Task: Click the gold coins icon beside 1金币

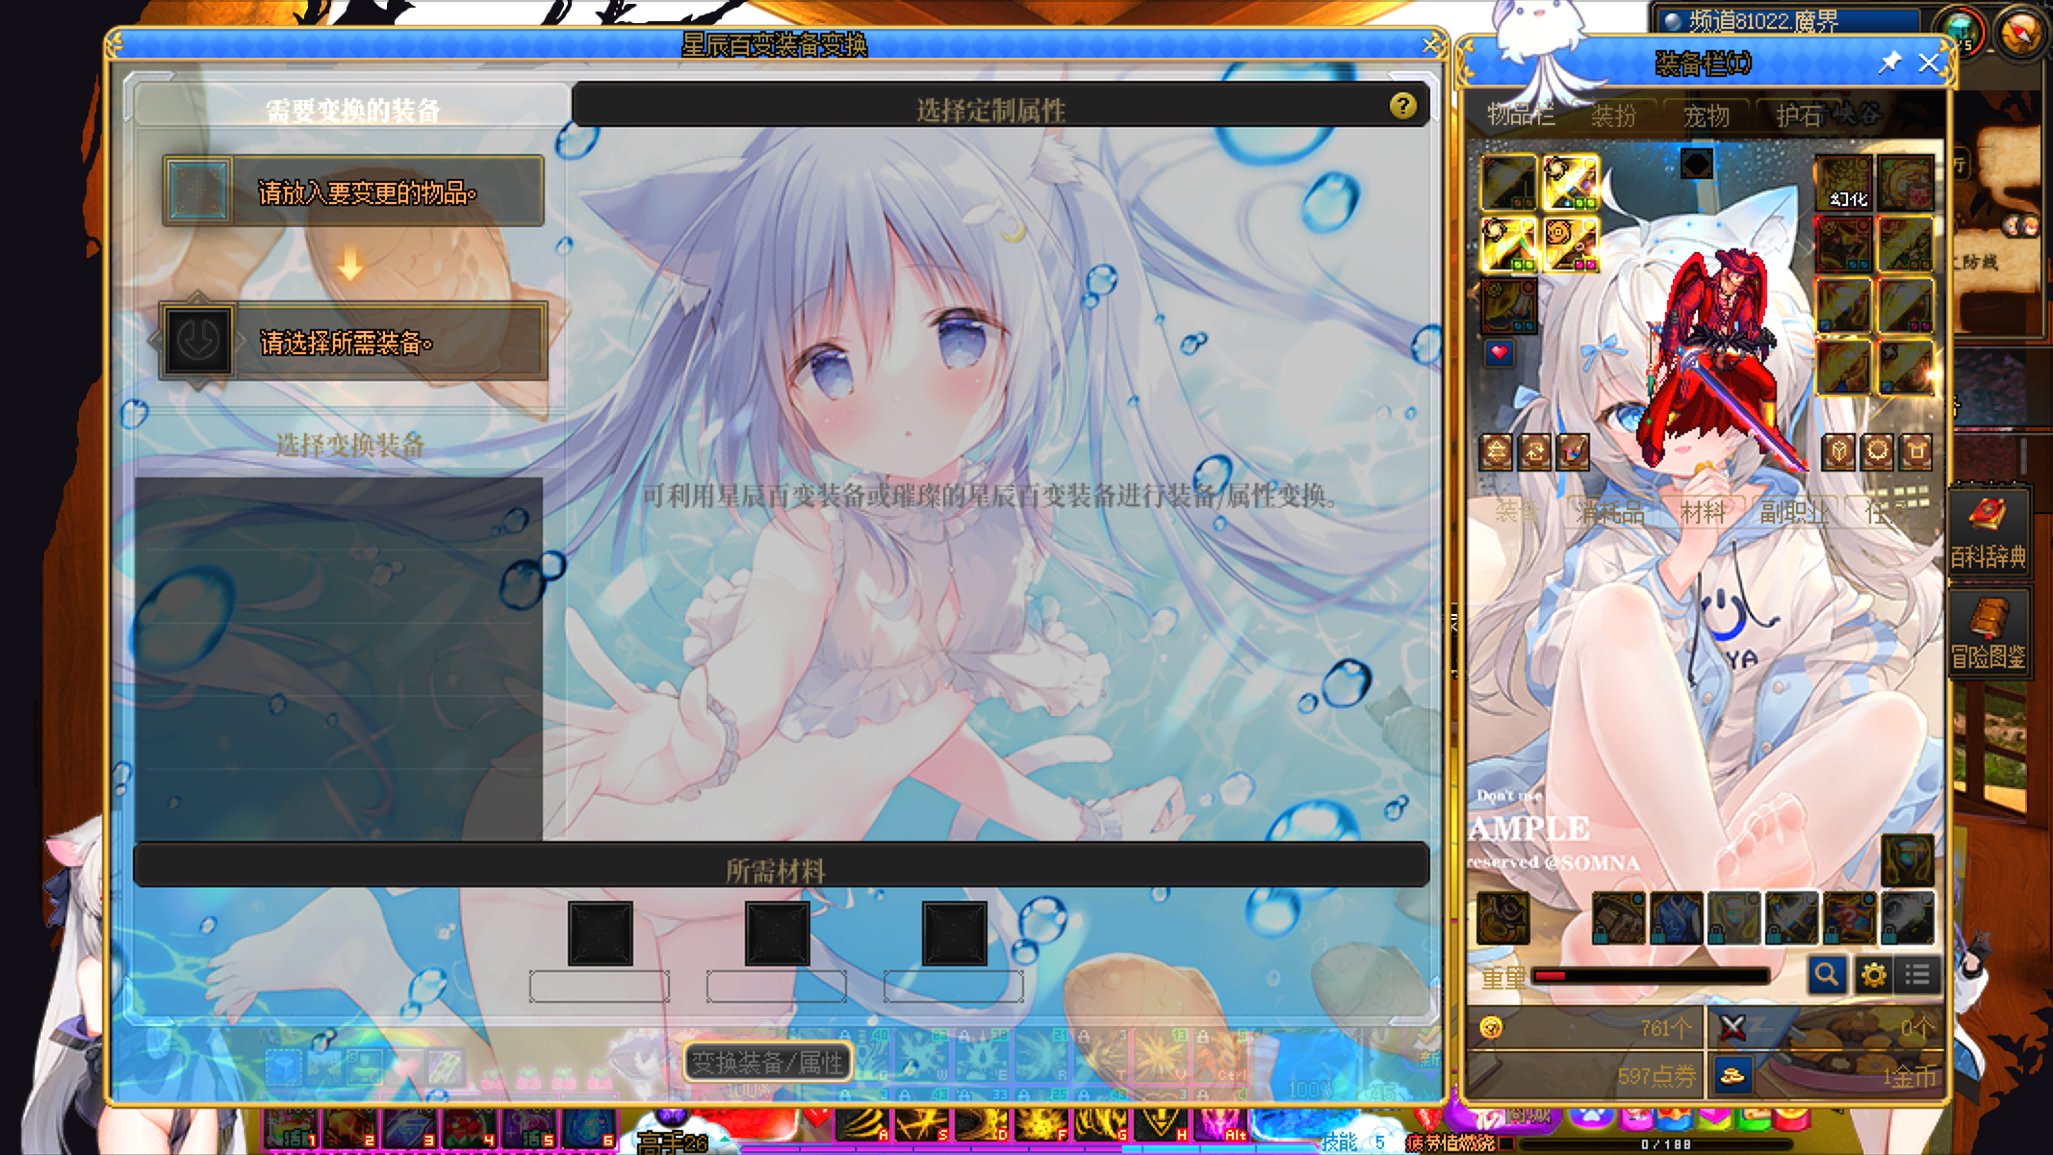Action: [x=1732, y=1076]
